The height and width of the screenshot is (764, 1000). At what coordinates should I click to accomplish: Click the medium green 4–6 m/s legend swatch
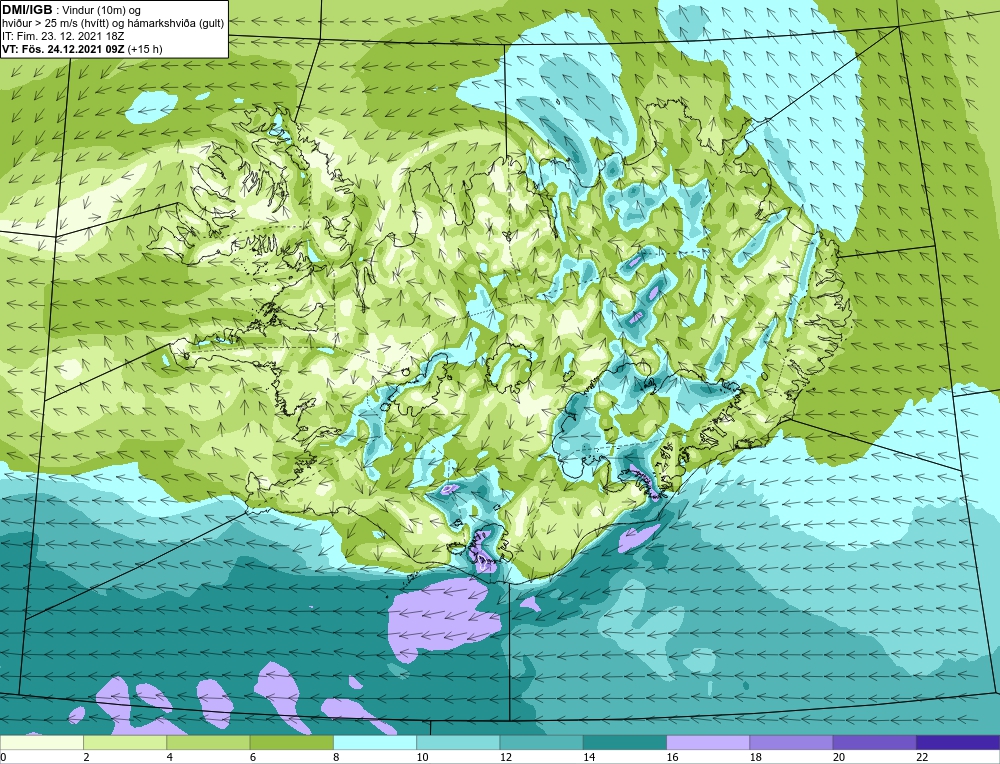point(209,742)
